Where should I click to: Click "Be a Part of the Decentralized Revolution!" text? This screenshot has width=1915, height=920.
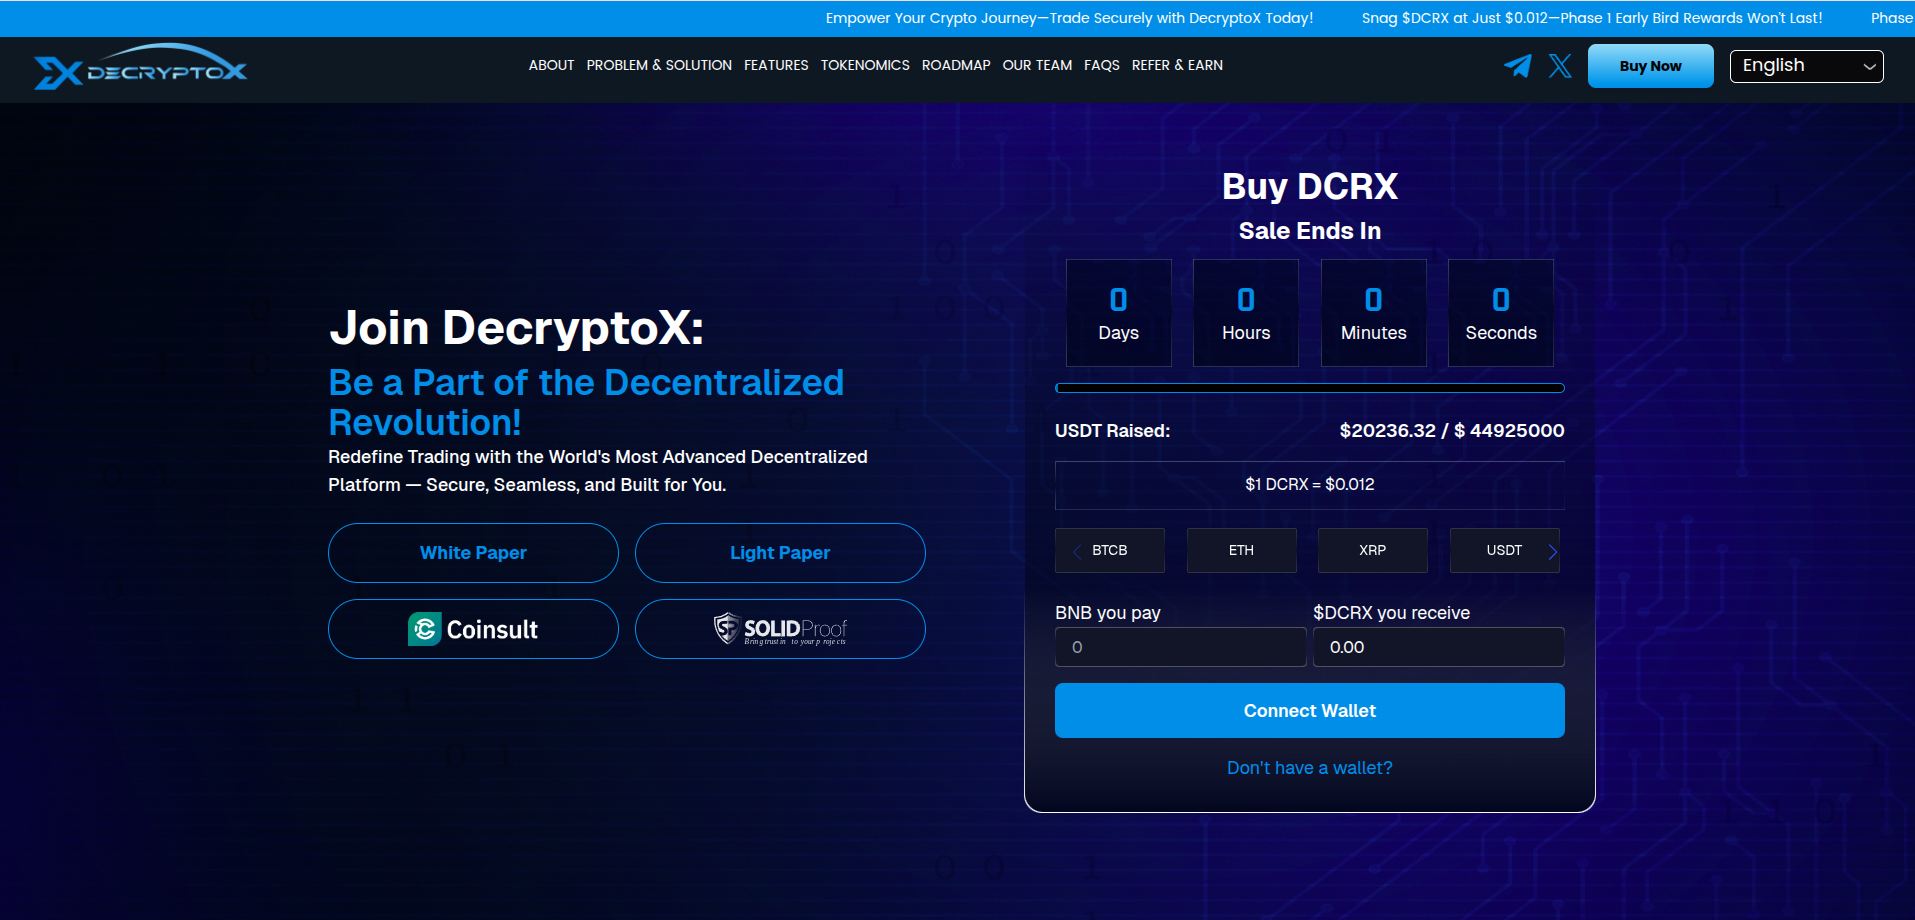586,402
